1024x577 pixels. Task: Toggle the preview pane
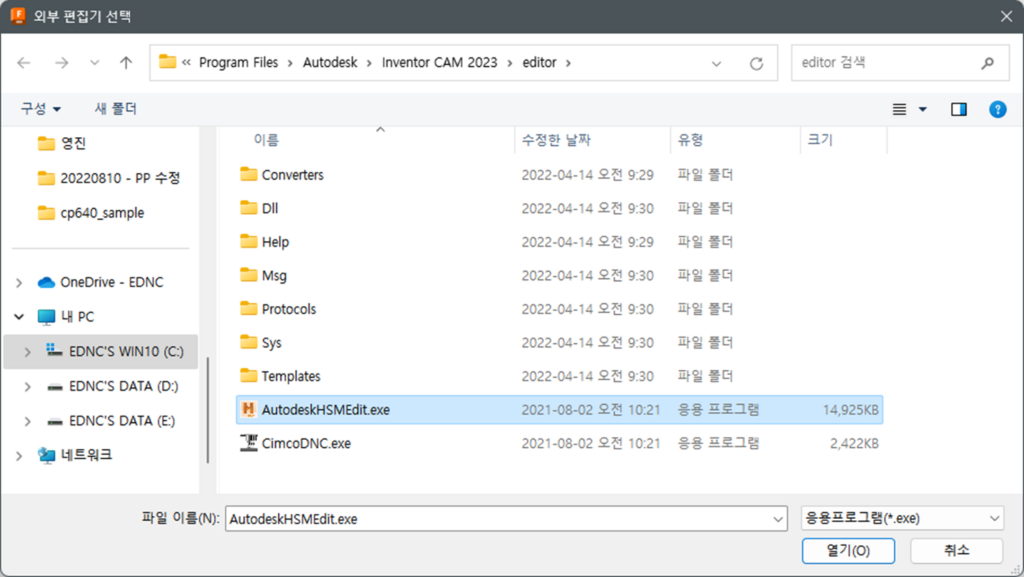959,109
